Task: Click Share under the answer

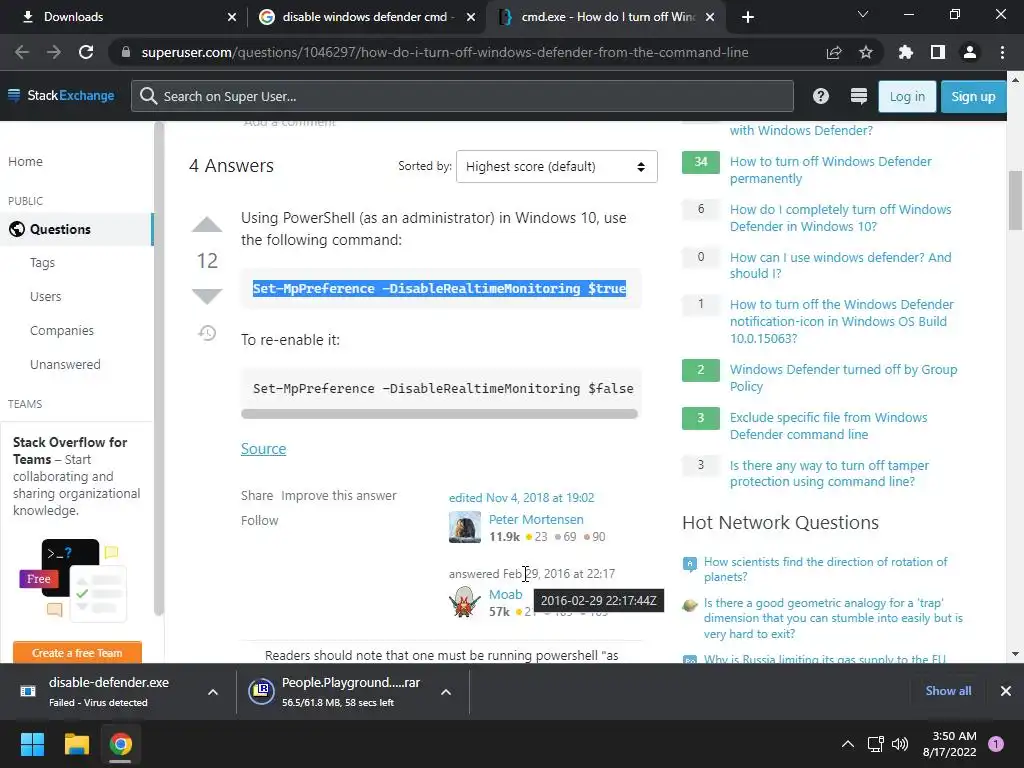Action: pos(257,496)
